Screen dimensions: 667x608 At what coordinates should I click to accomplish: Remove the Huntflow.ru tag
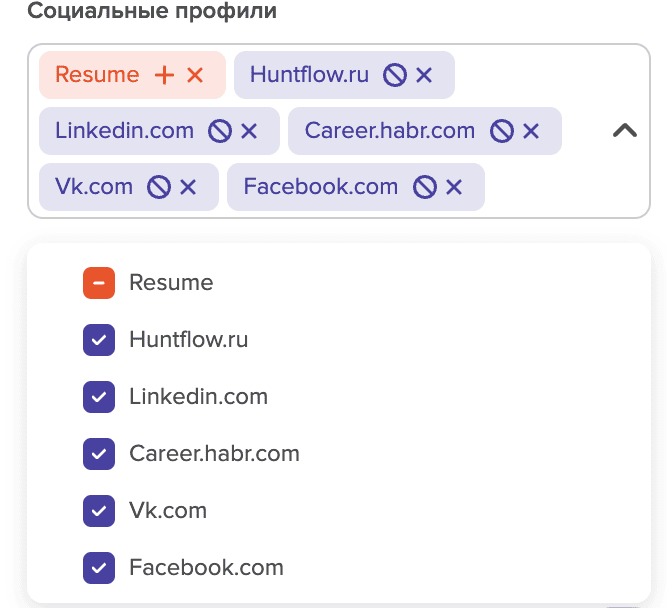[x=424, y=75]
